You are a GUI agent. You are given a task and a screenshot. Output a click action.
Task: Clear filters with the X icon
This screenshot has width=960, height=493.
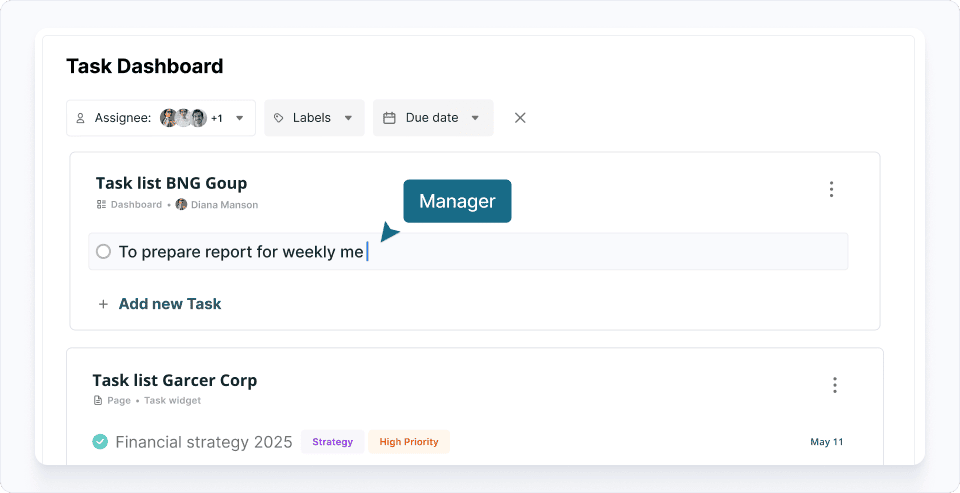point(520,118)
